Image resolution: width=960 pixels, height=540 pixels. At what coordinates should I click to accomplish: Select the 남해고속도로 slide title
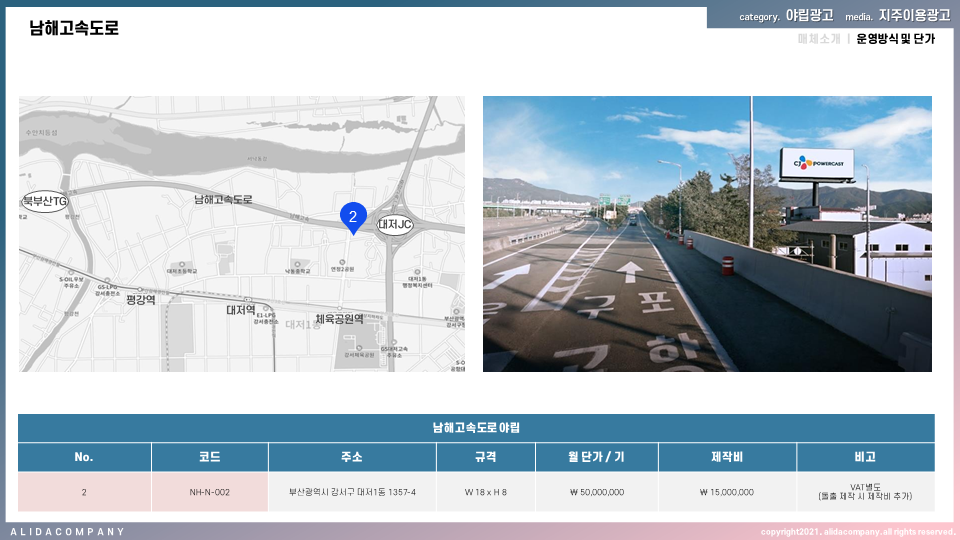pyautogui.click(x=74, y=29)
